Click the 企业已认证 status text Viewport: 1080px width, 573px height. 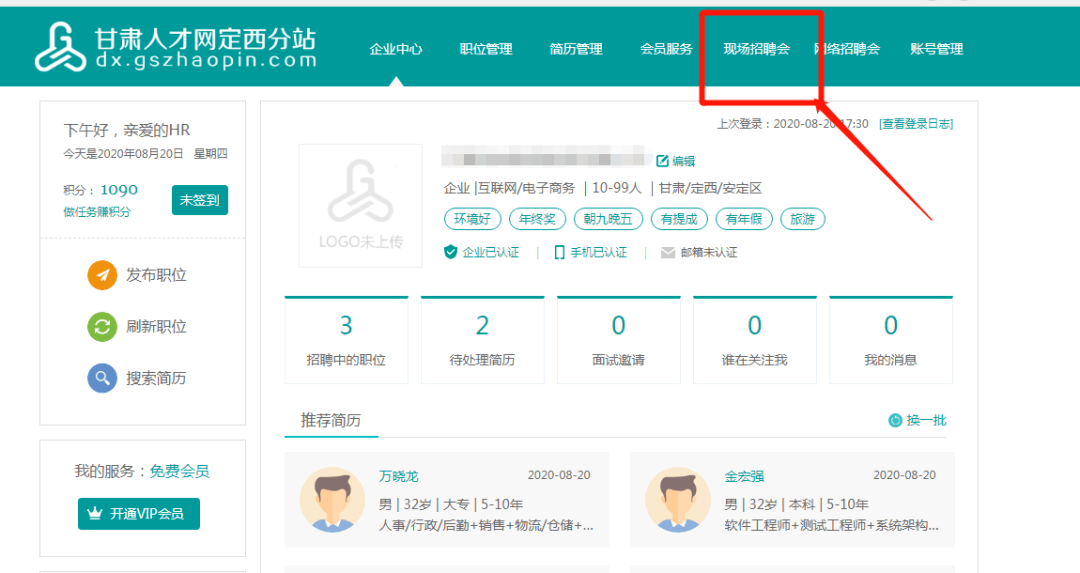[490, 252]
